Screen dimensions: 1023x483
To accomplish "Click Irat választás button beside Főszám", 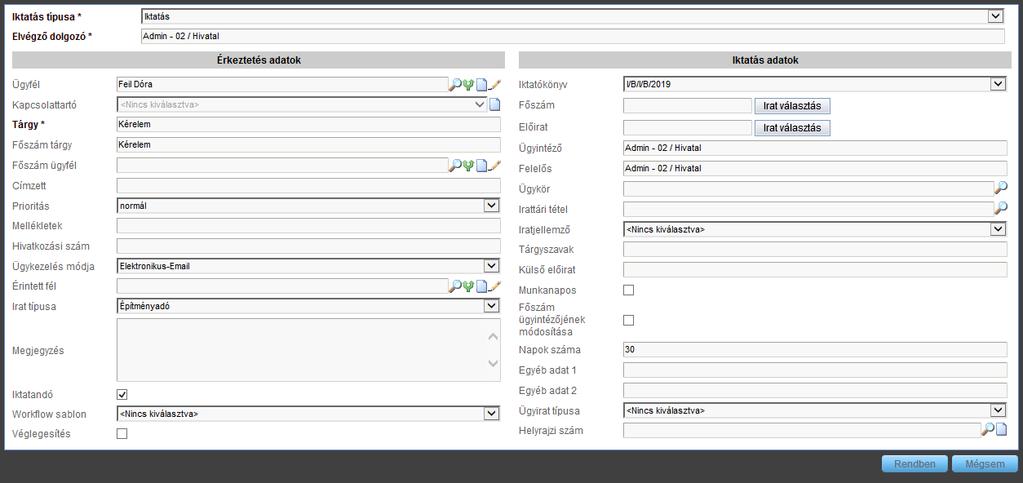I will click(792, 106).
